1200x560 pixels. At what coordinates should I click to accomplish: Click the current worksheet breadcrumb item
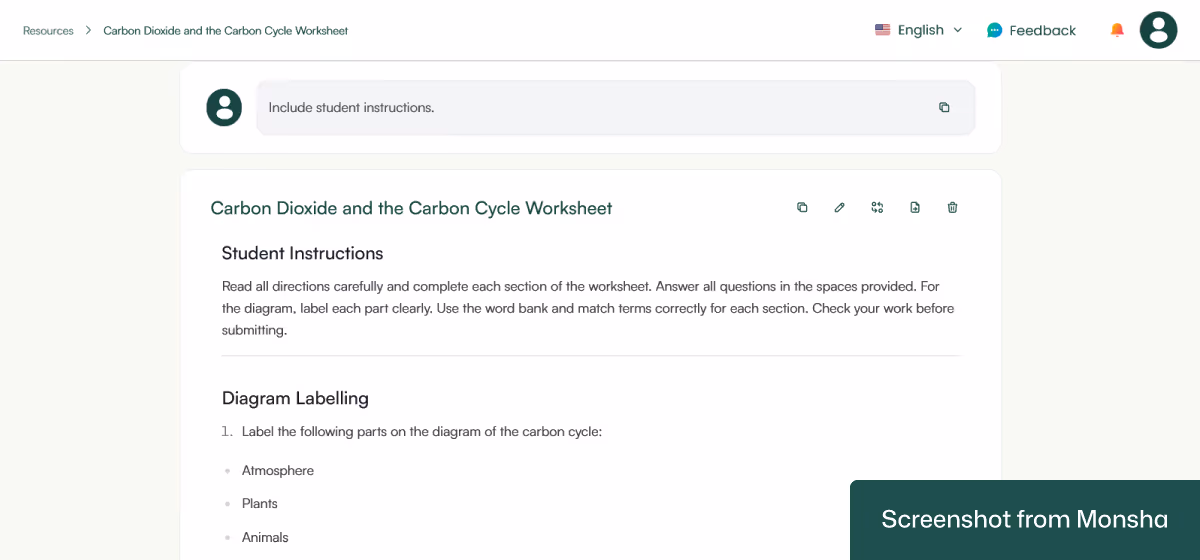[x=226, y=31]
